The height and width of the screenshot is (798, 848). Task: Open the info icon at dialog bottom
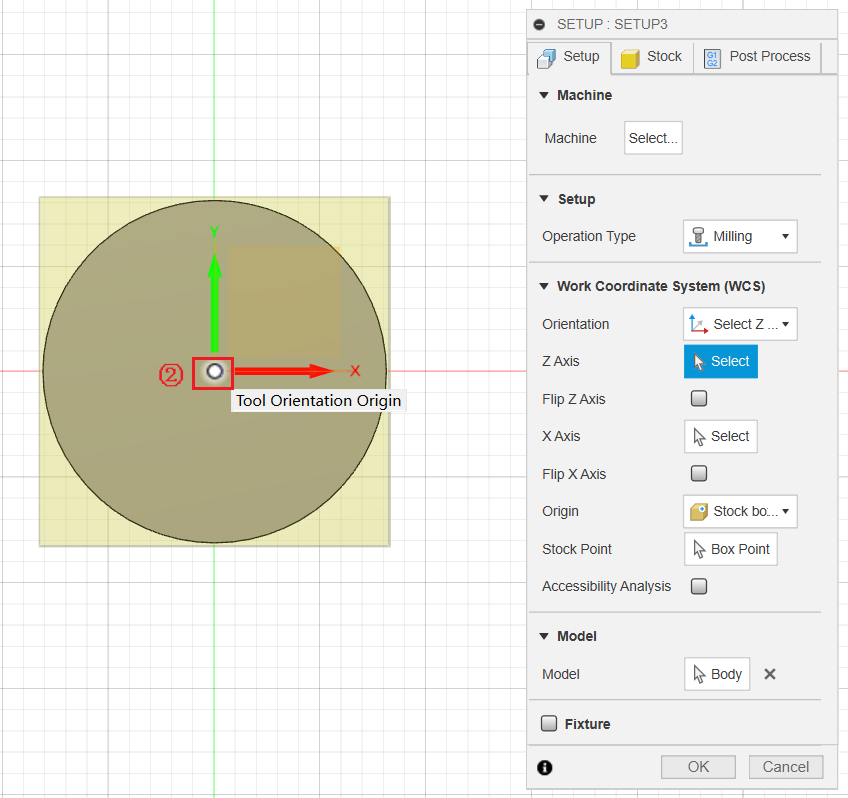545,768
